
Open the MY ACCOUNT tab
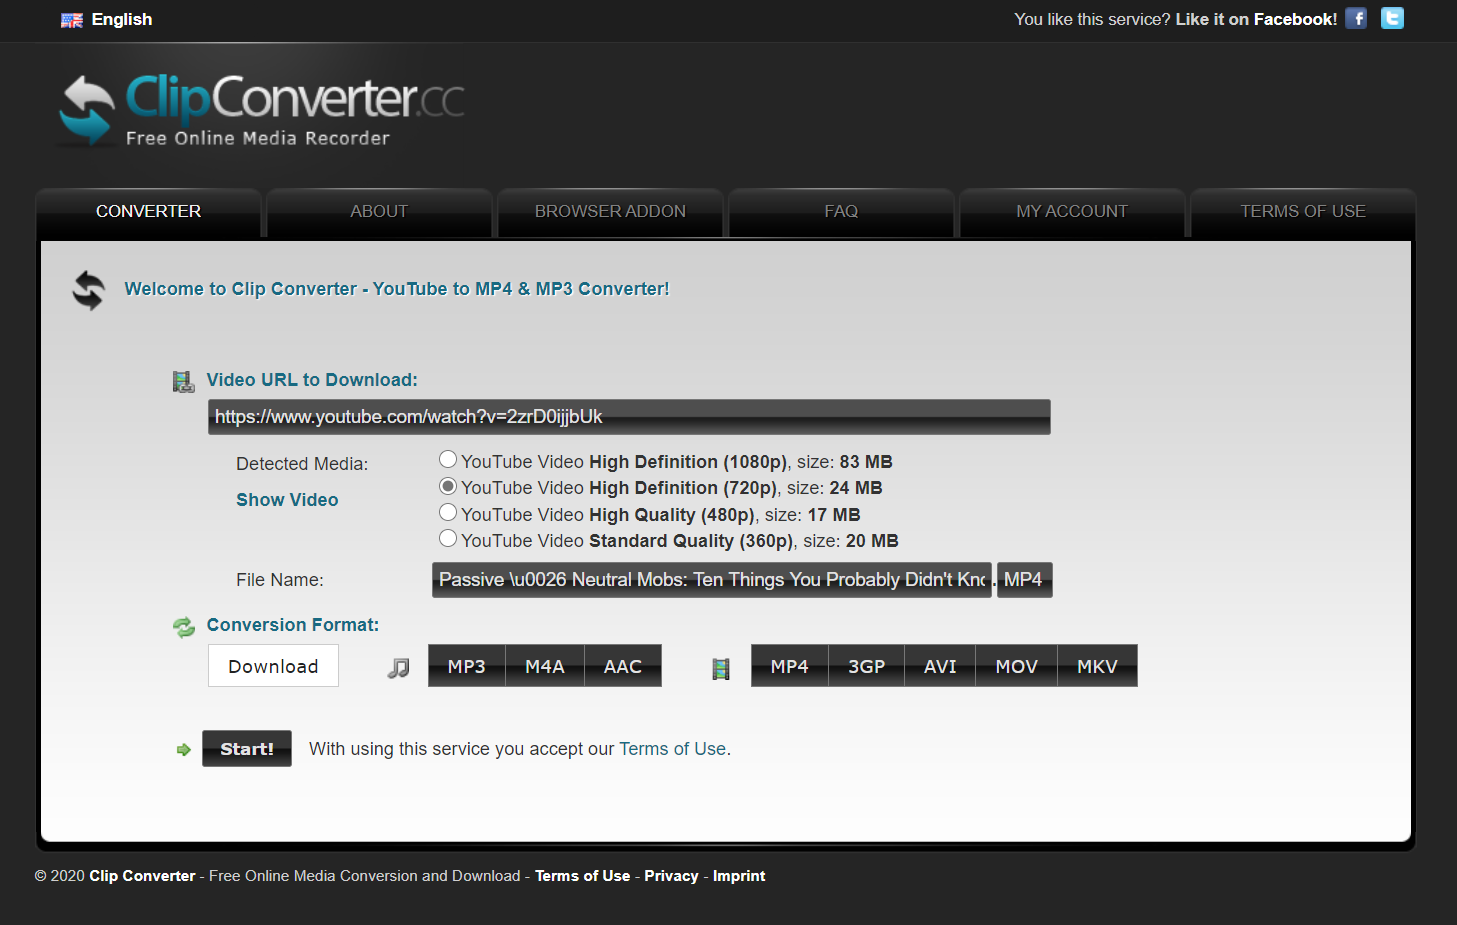[x=1072, y=212]
